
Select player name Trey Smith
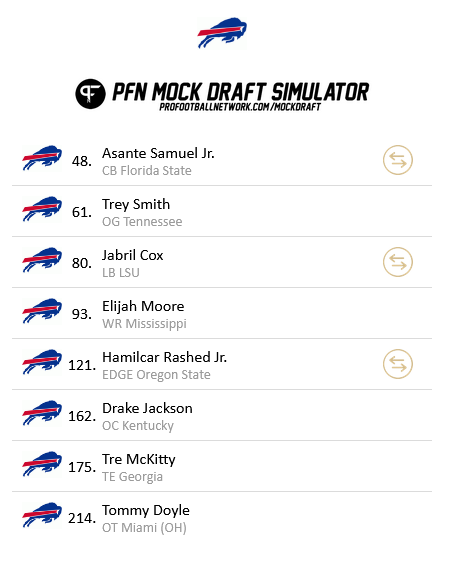[x=136, y=204]
